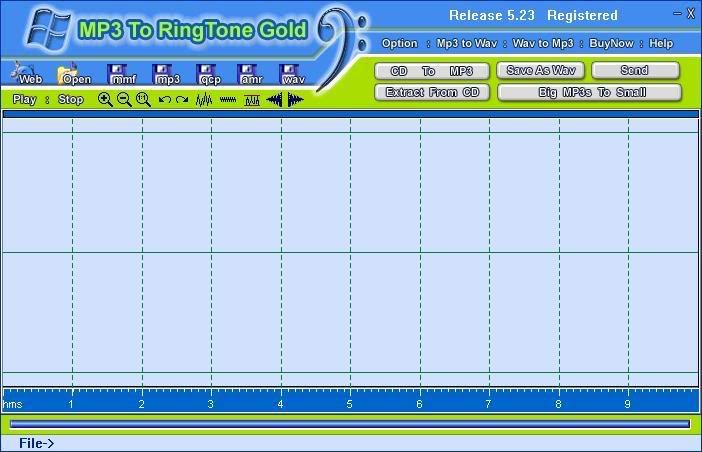702x452 pixels.
Task: Open Wav to Mp3 menu item
Action: (x=543, y=43)
